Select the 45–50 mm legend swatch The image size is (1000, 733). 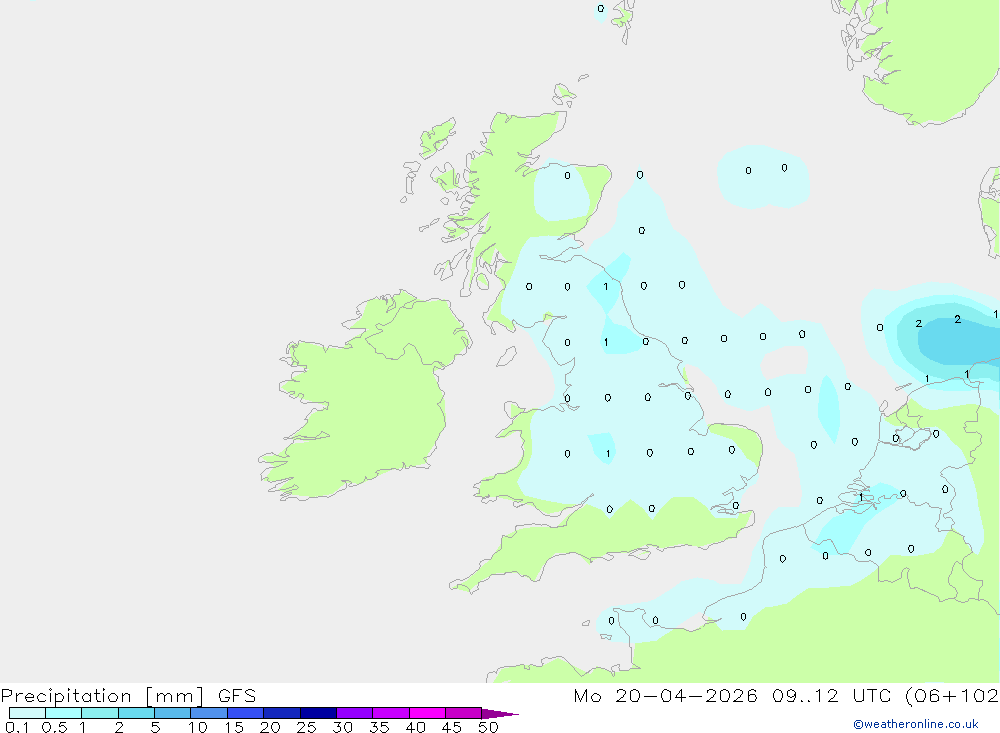coord(463,713)
